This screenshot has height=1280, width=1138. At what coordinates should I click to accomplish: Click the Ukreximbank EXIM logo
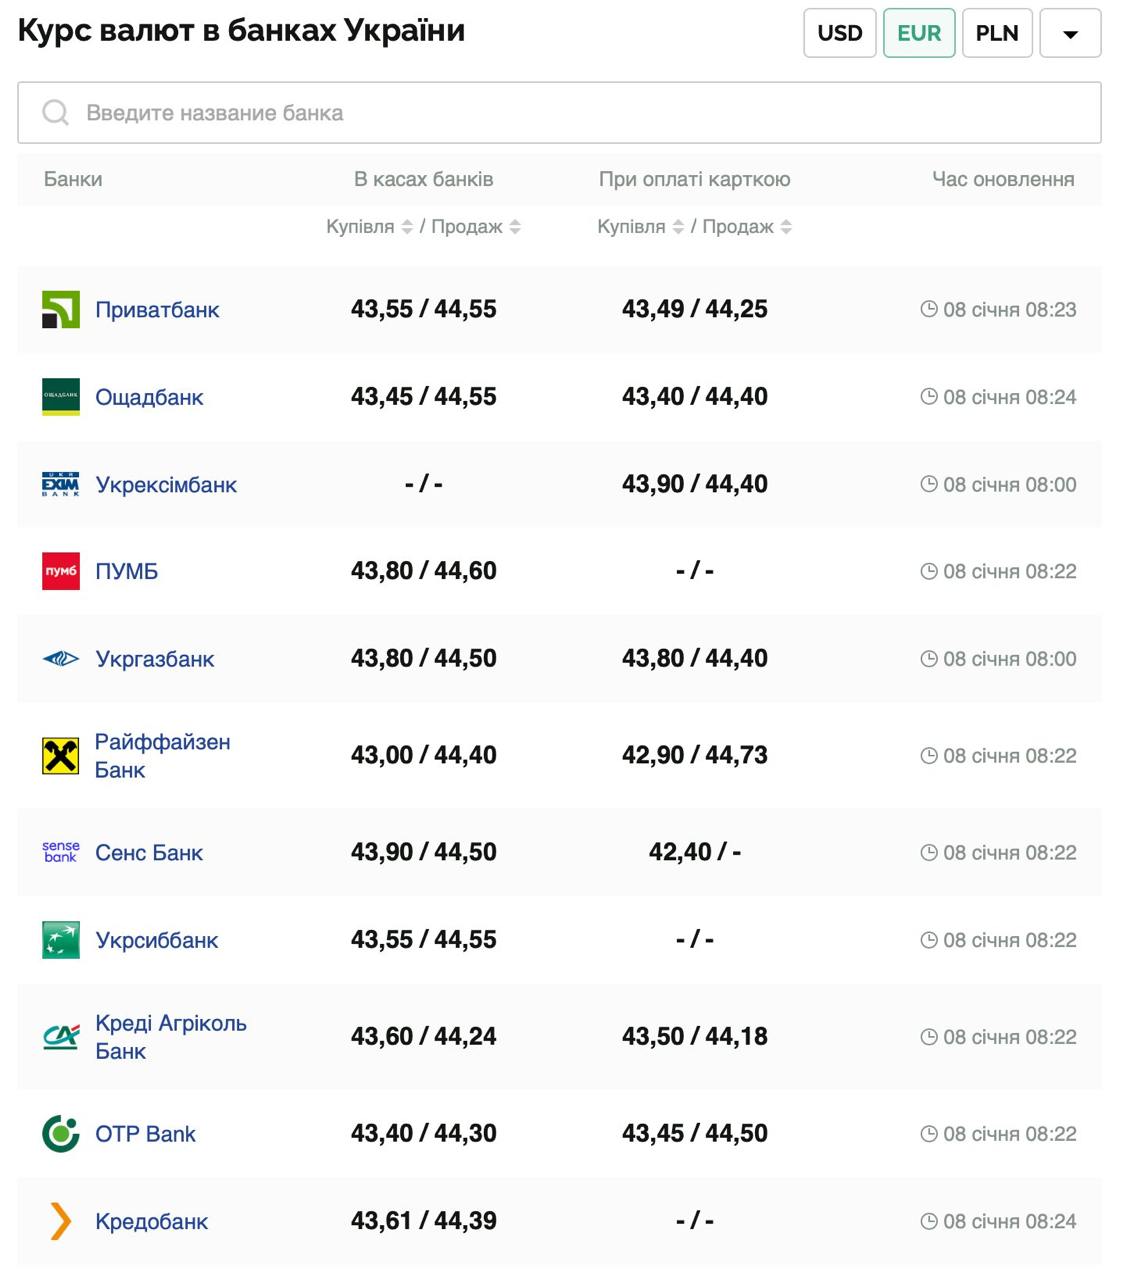point(60,485)
